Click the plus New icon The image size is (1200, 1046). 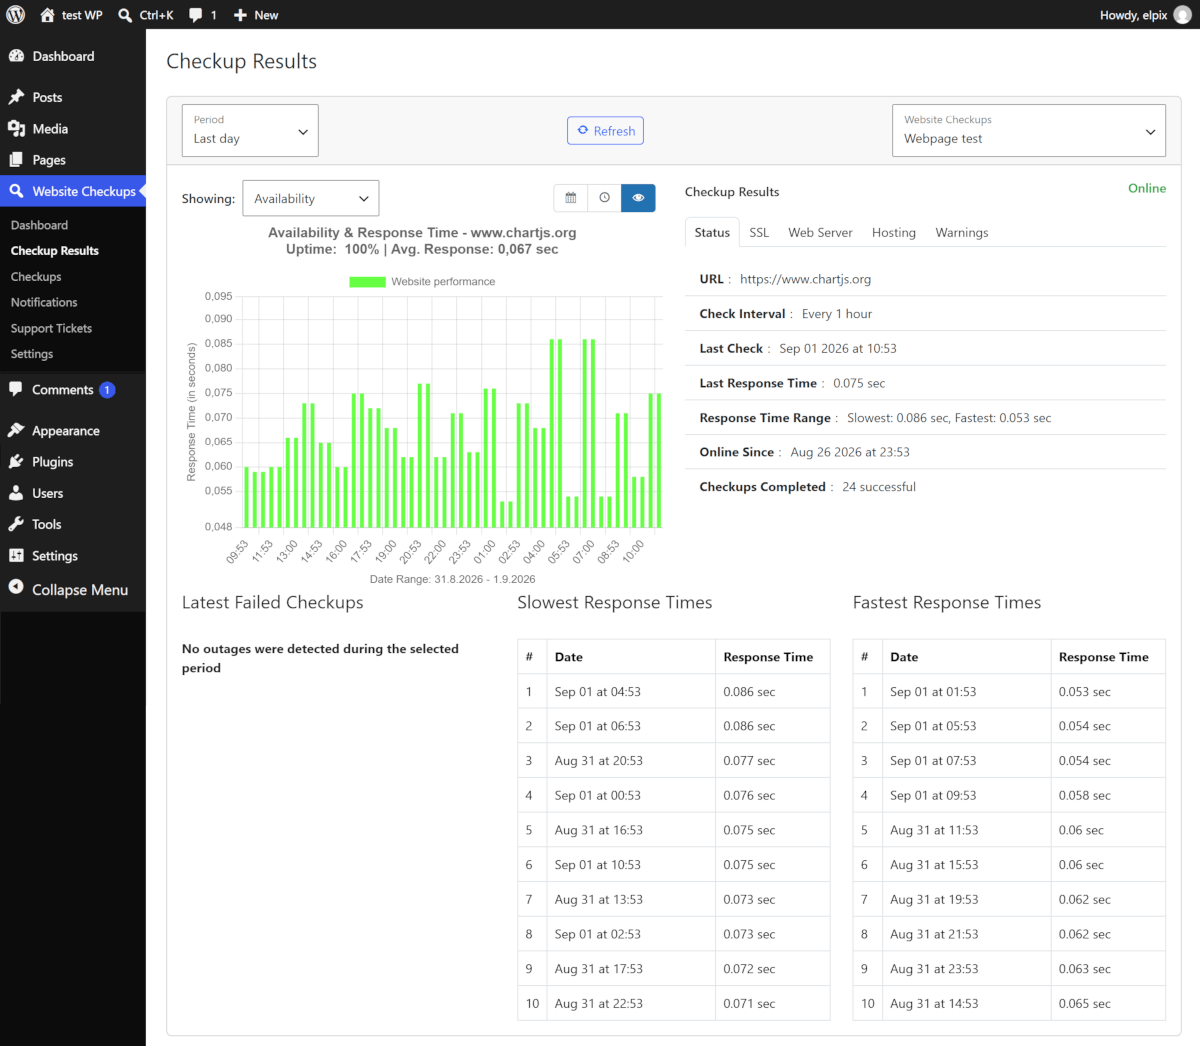click(x=240, y=15)
